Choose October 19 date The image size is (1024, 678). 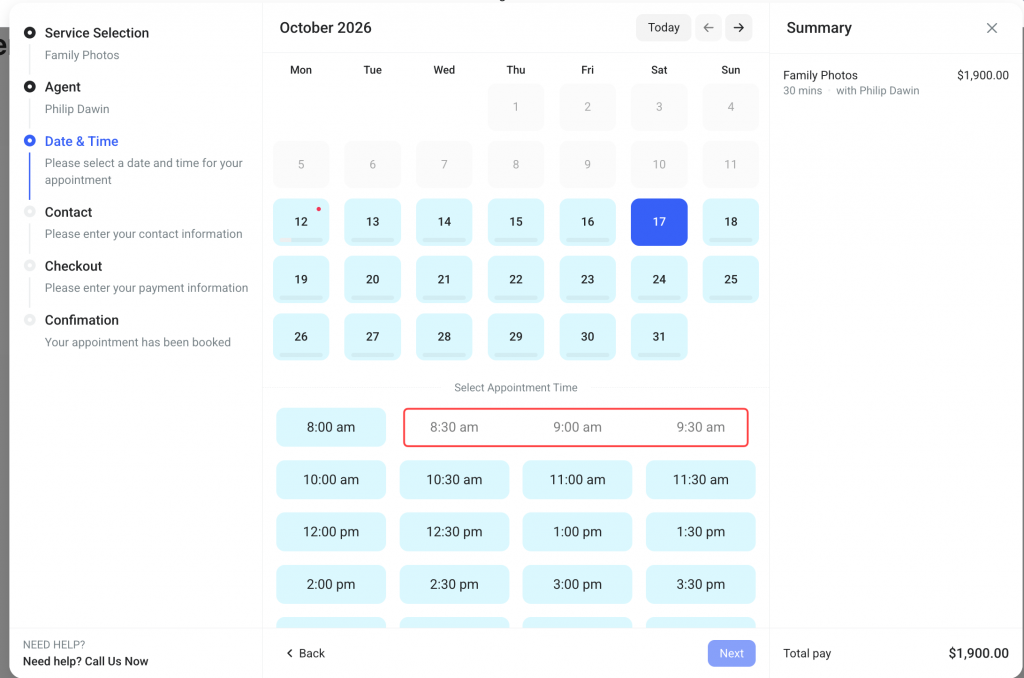point(301,280)
